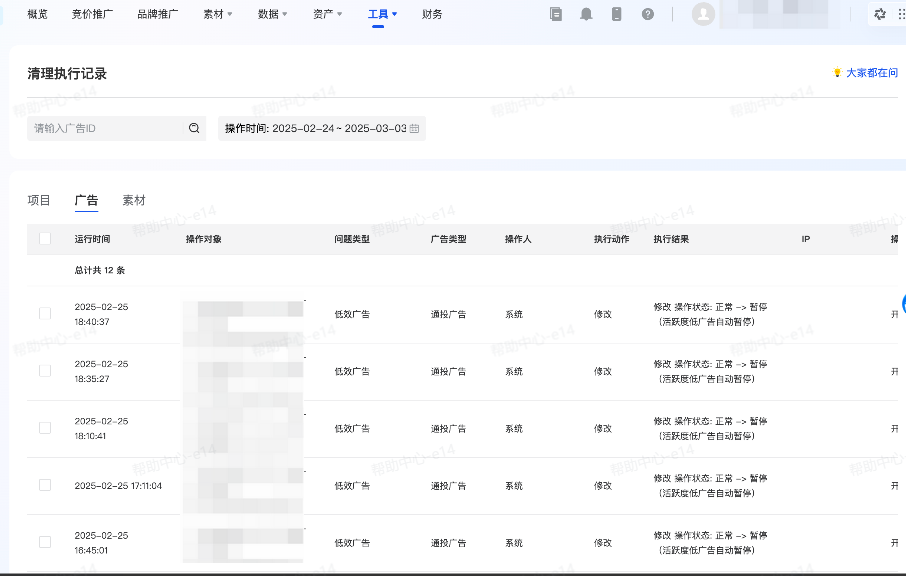Open 财务 in the top menu
The width and height of the screenshot is (906, 576).
[432, 14]
